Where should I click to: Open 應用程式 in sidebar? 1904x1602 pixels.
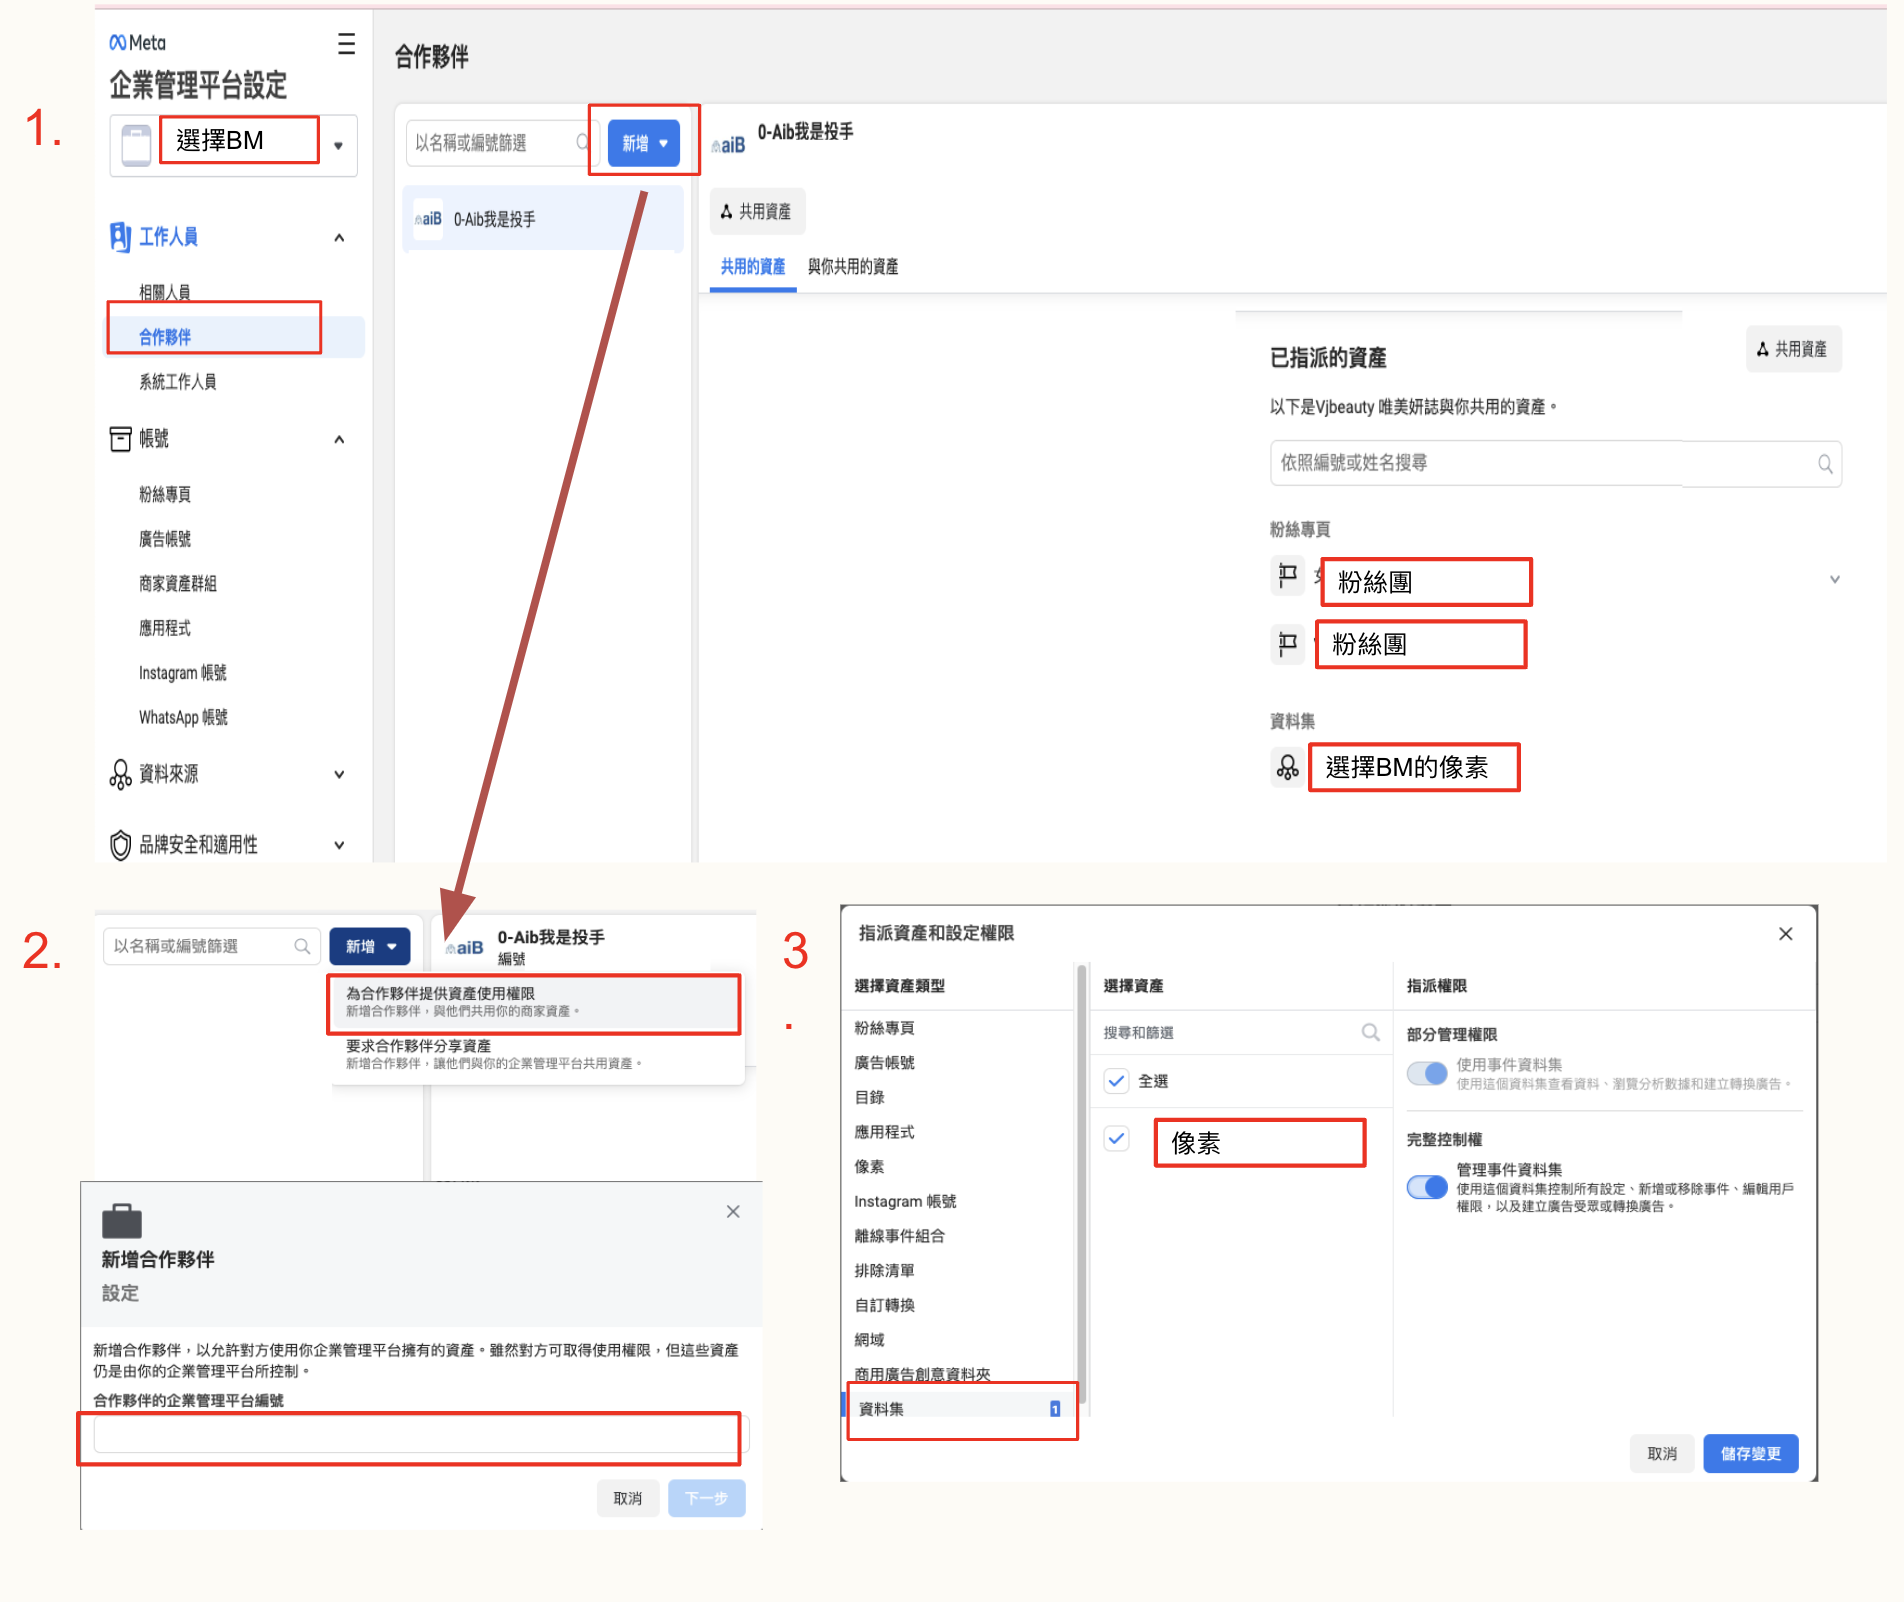click(x=164, y=628)
